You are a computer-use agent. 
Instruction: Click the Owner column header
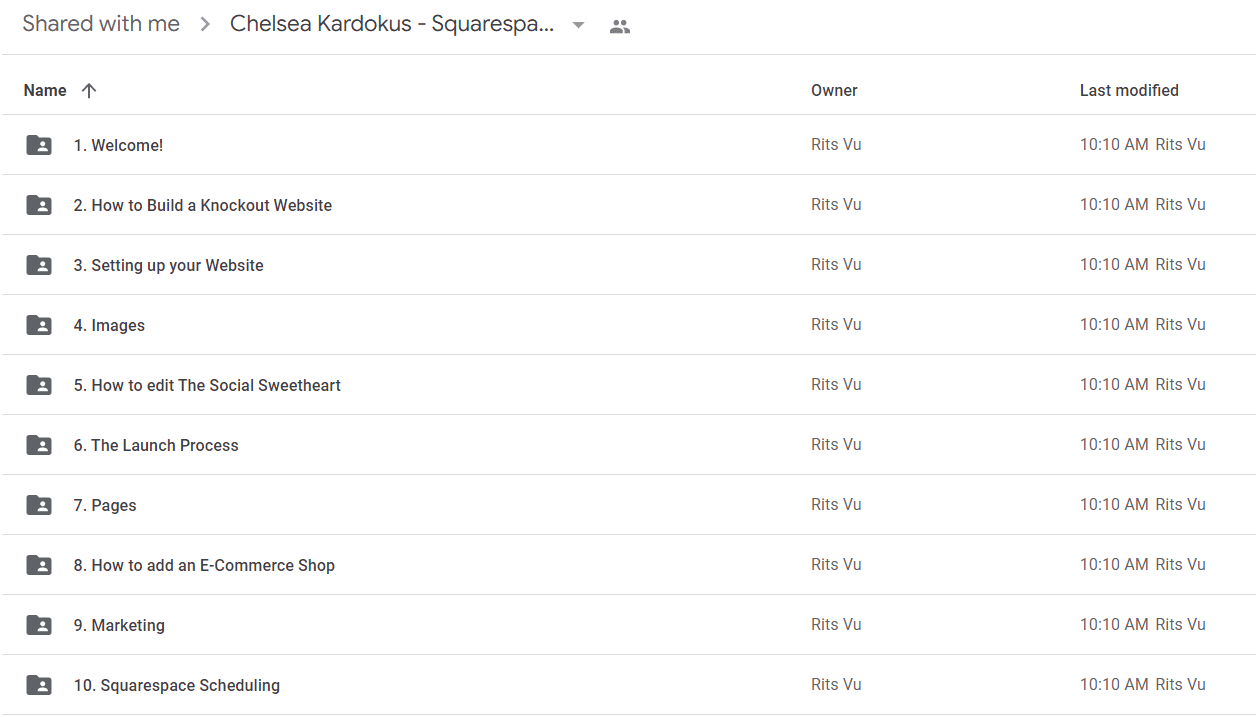tap(834, 90)
